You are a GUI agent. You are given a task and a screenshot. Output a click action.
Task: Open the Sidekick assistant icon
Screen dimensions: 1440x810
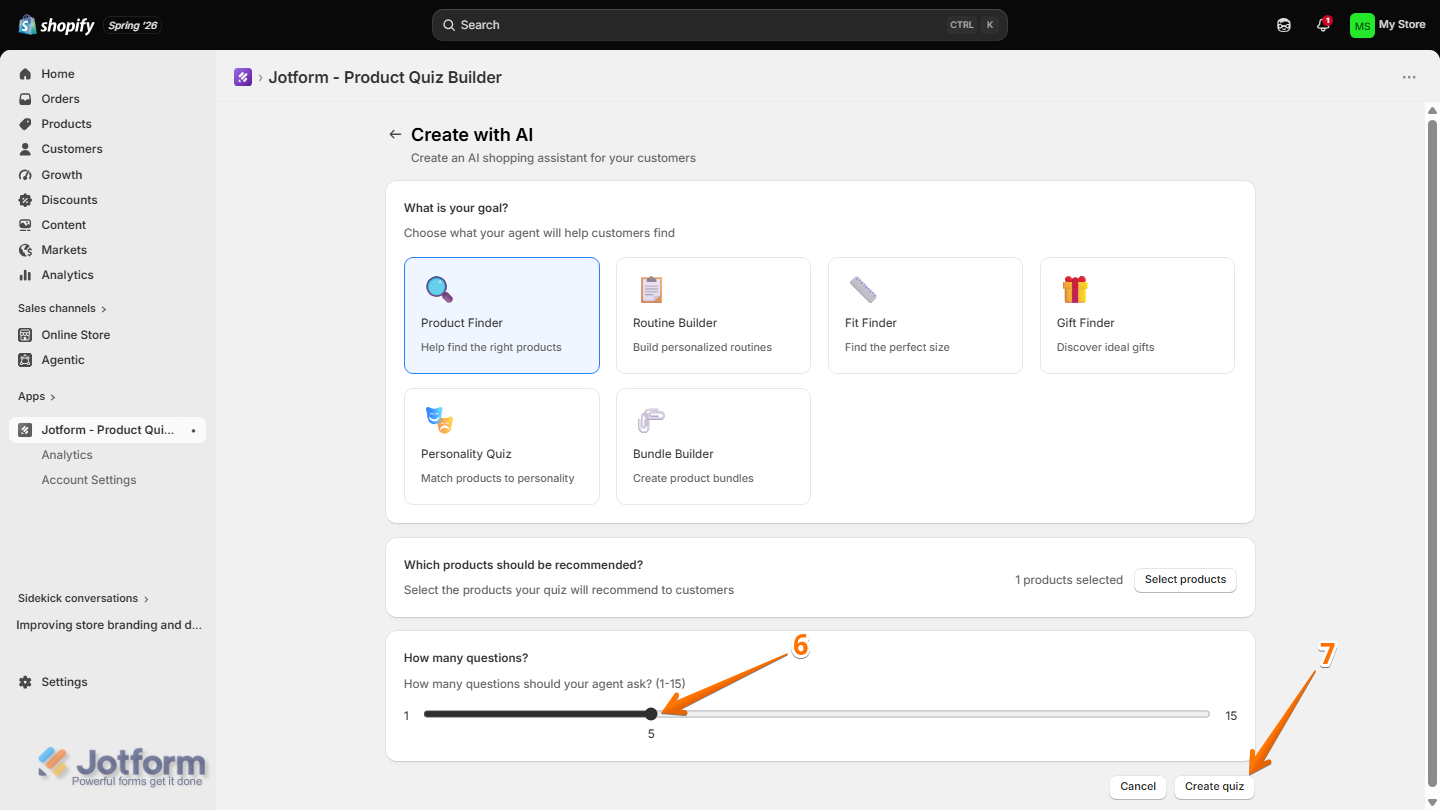[1284, 25]
